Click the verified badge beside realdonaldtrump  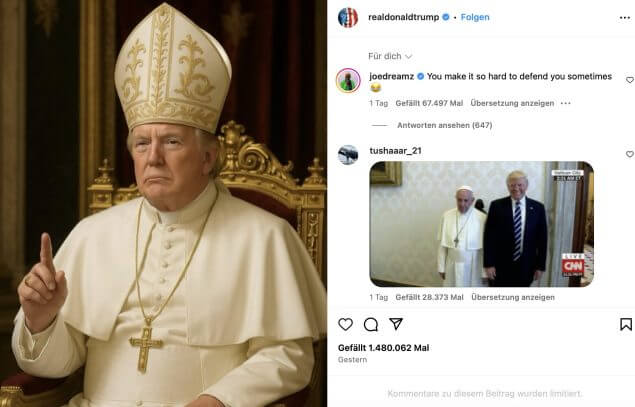click(446, 17)
